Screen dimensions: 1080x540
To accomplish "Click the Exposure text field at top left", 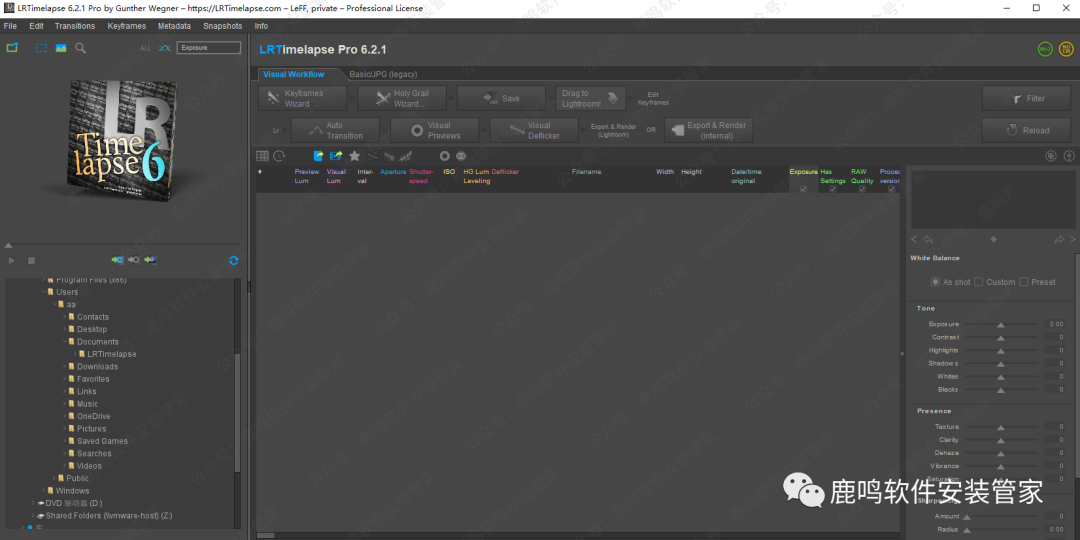I will point(209,48).
